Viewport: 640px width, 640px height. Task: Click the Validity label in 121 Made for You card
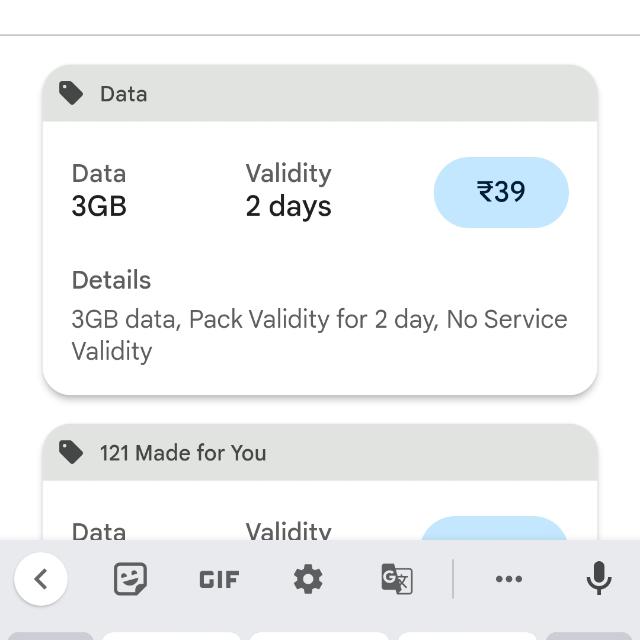pyautogui.click(x=288, y=531)
